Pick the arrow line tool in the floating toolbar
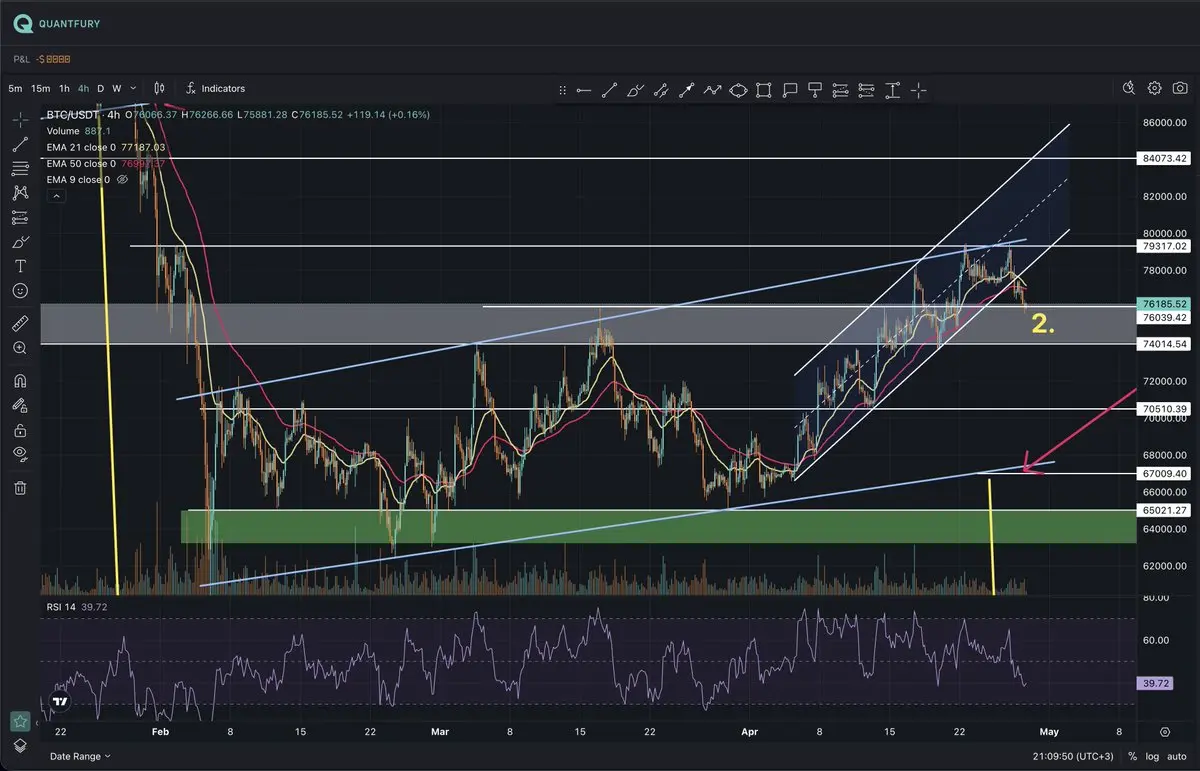This screenshot has width=1200, height=771. tap(686, 90)
